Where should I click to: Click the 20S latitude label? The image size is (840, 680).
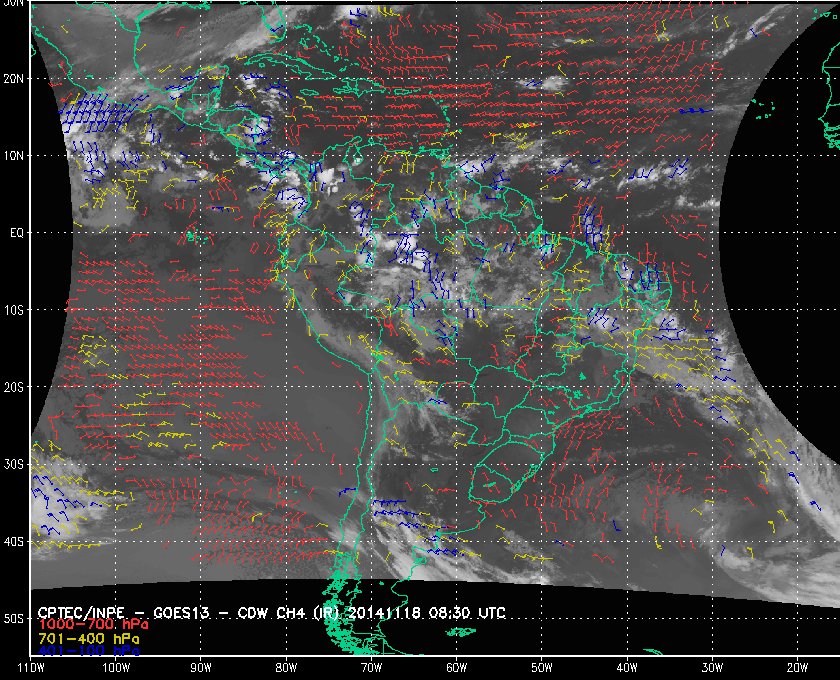click(x=13, y=387)
